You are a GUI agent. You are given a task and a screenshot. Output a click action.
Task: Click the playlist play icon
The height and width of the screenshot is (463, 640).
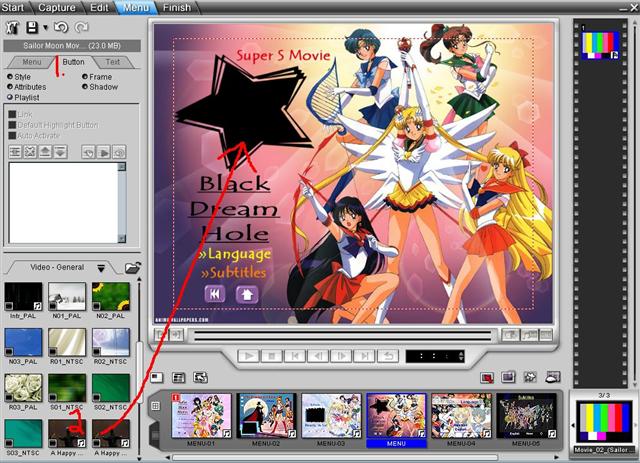tap(104, 152)
